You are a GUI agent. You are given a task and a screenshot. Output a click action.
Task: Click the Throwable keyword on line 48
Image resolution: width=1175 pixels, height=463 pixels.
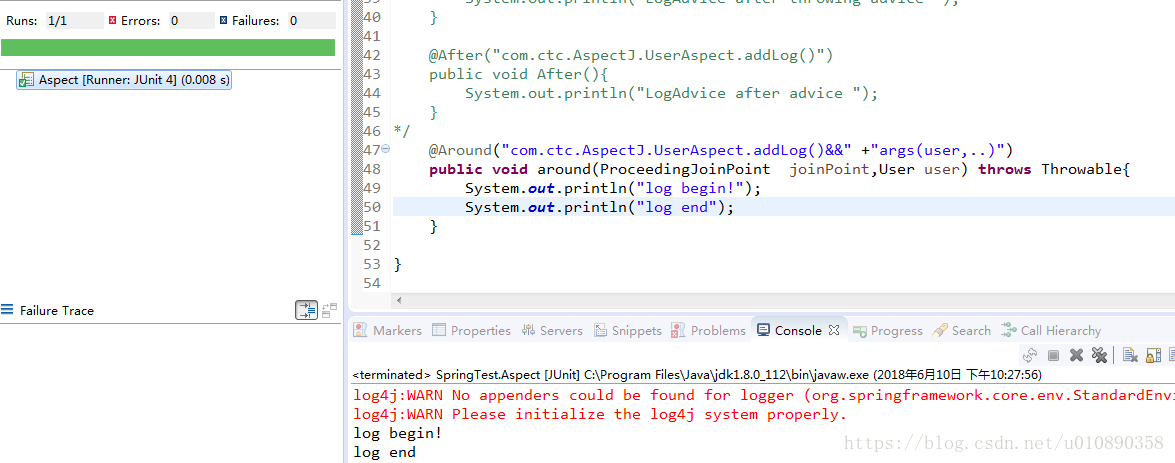[x=1081, y=169]
